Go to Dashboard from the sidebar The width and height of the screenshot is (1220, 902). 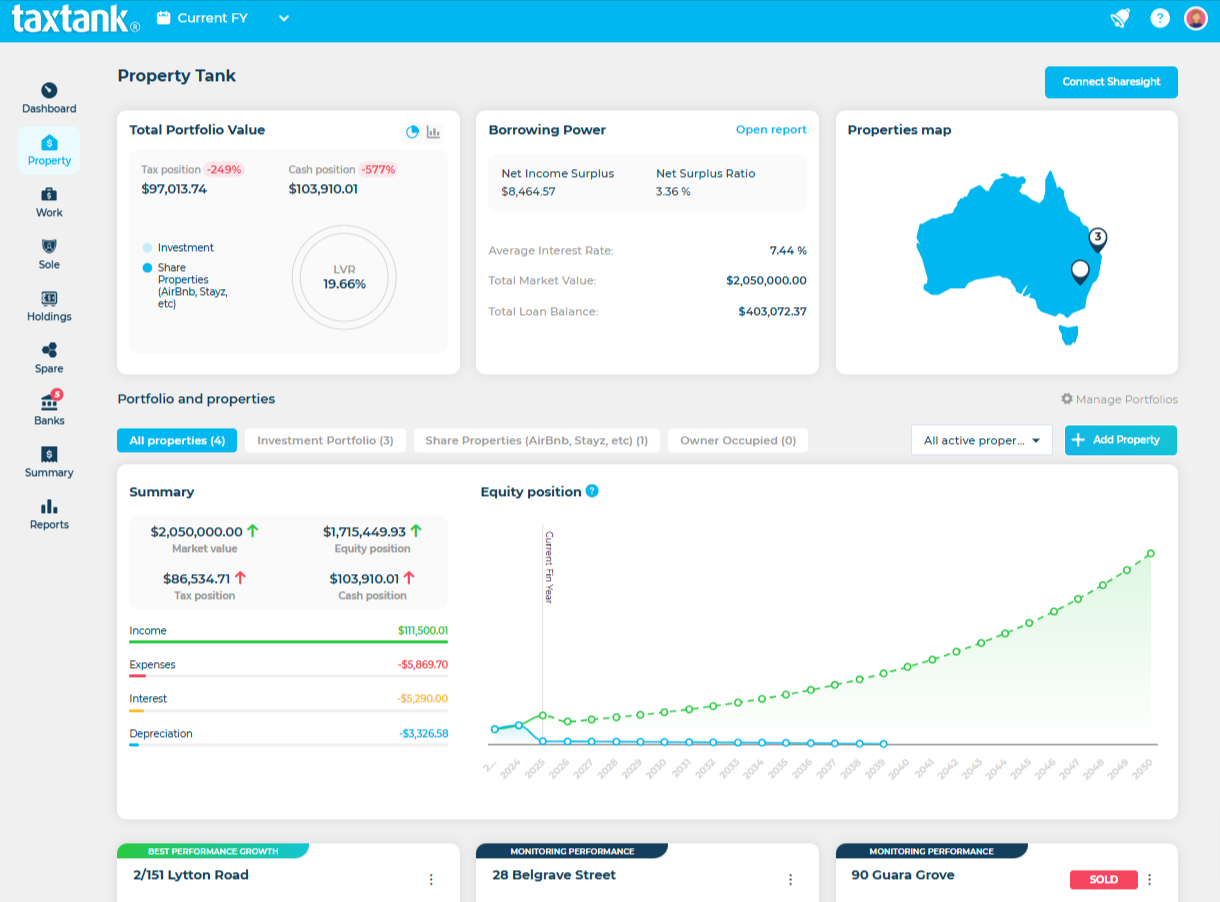[48, 95]
